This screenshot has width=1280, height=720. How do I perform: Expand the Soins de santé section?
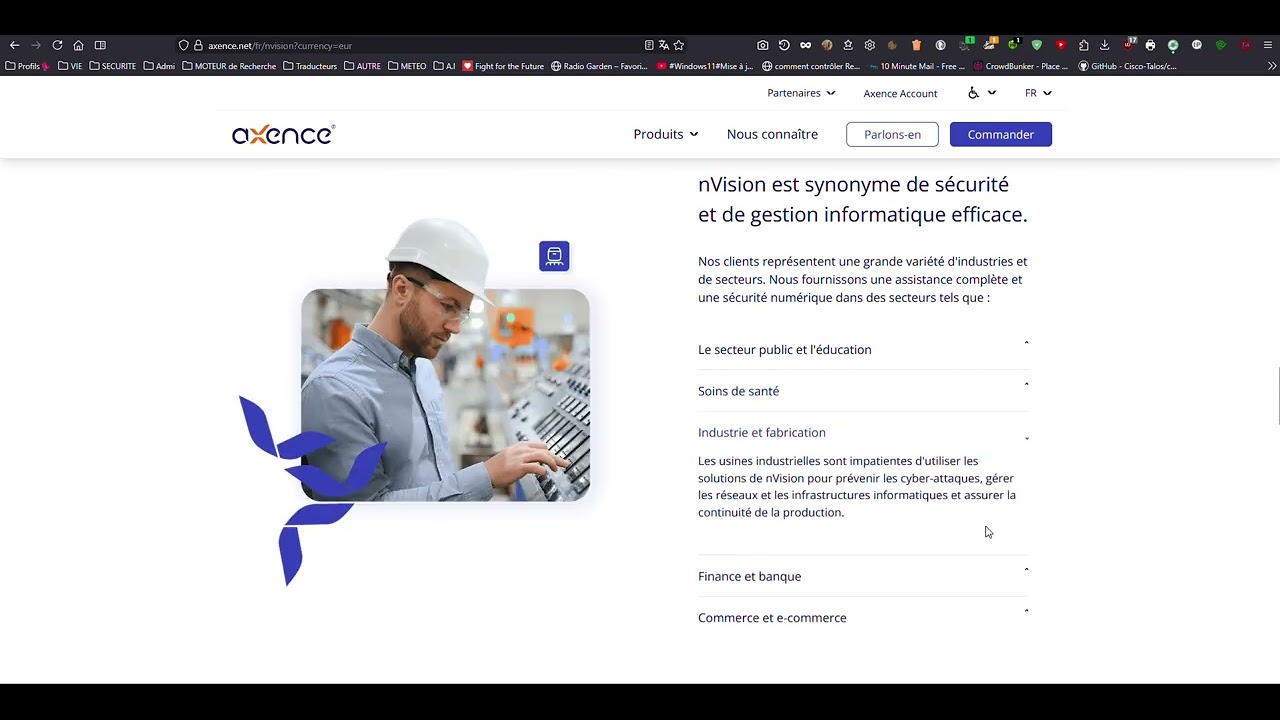863,391
